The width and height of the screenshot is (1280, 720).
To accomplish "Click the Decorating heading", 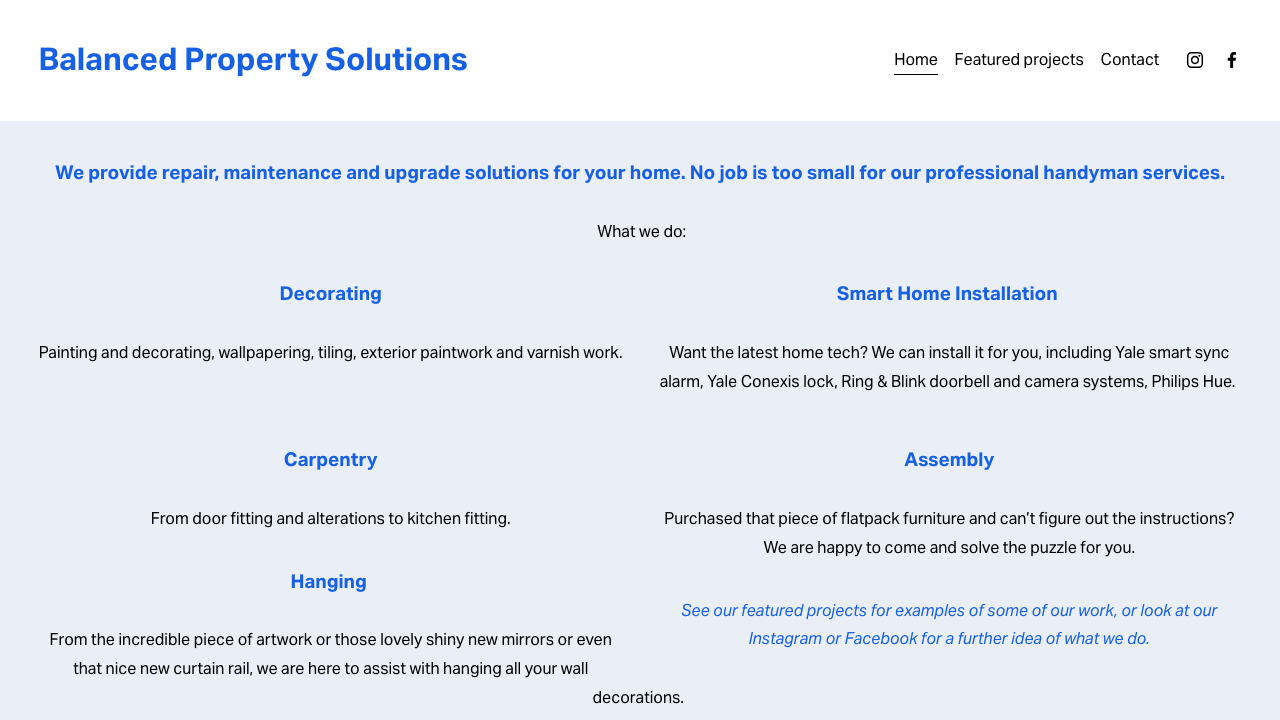I will pos(330,294).
